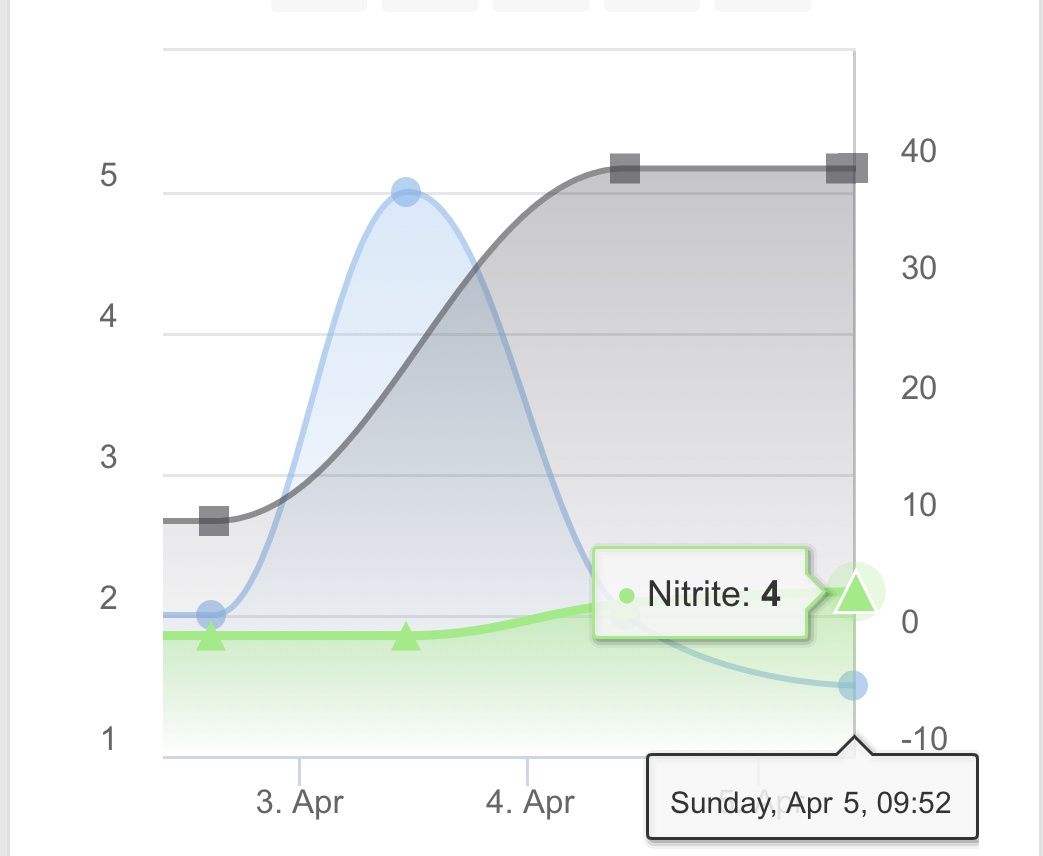1043x856 pixels.
Task: Click the 40 label on the right axis
Action: tap(919, 151)
